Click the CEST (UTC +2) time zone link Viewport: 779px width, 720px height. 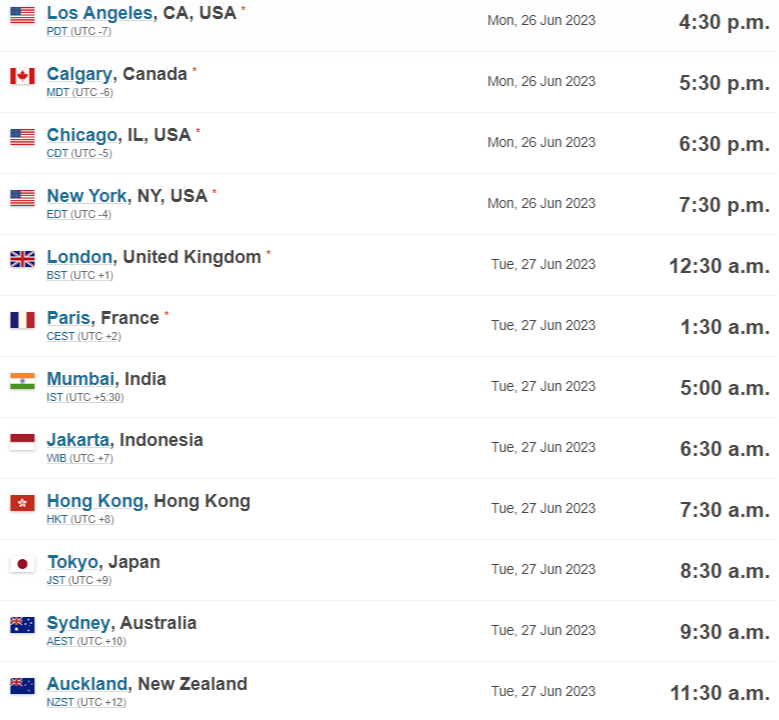(x=84, y=336)
